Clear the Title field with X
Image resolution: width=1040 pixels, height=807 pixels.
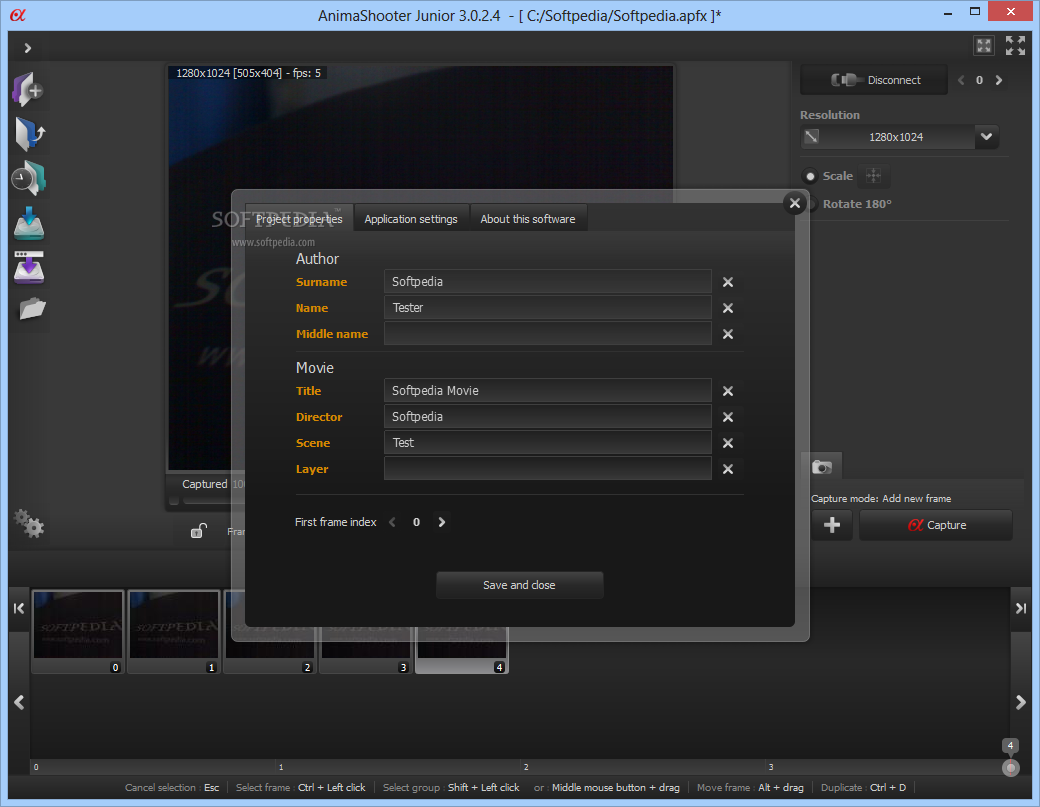pyautogui.click(x=728, y=391)
